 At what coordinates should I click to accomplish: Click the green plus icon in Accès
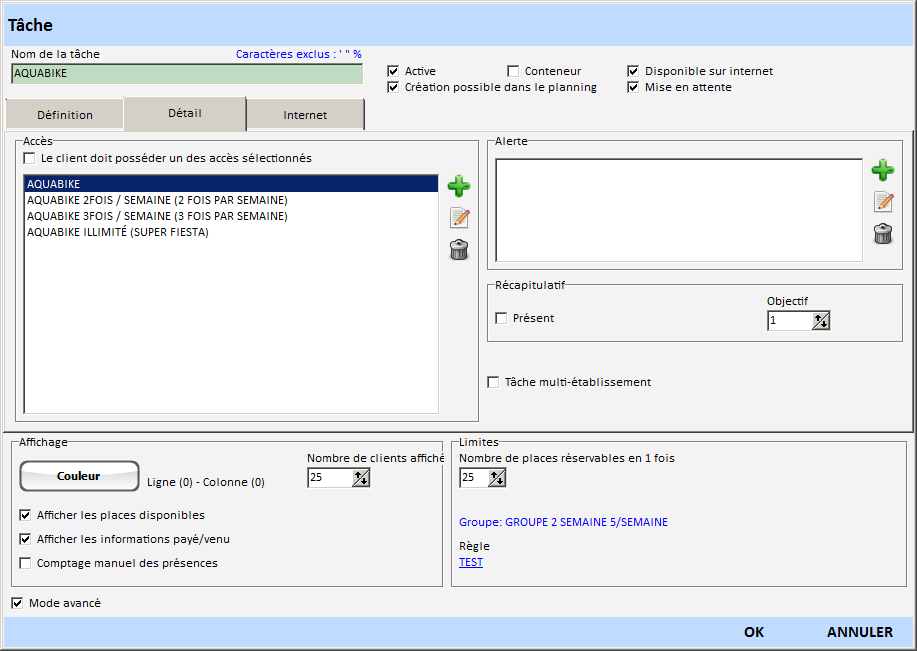458,186
